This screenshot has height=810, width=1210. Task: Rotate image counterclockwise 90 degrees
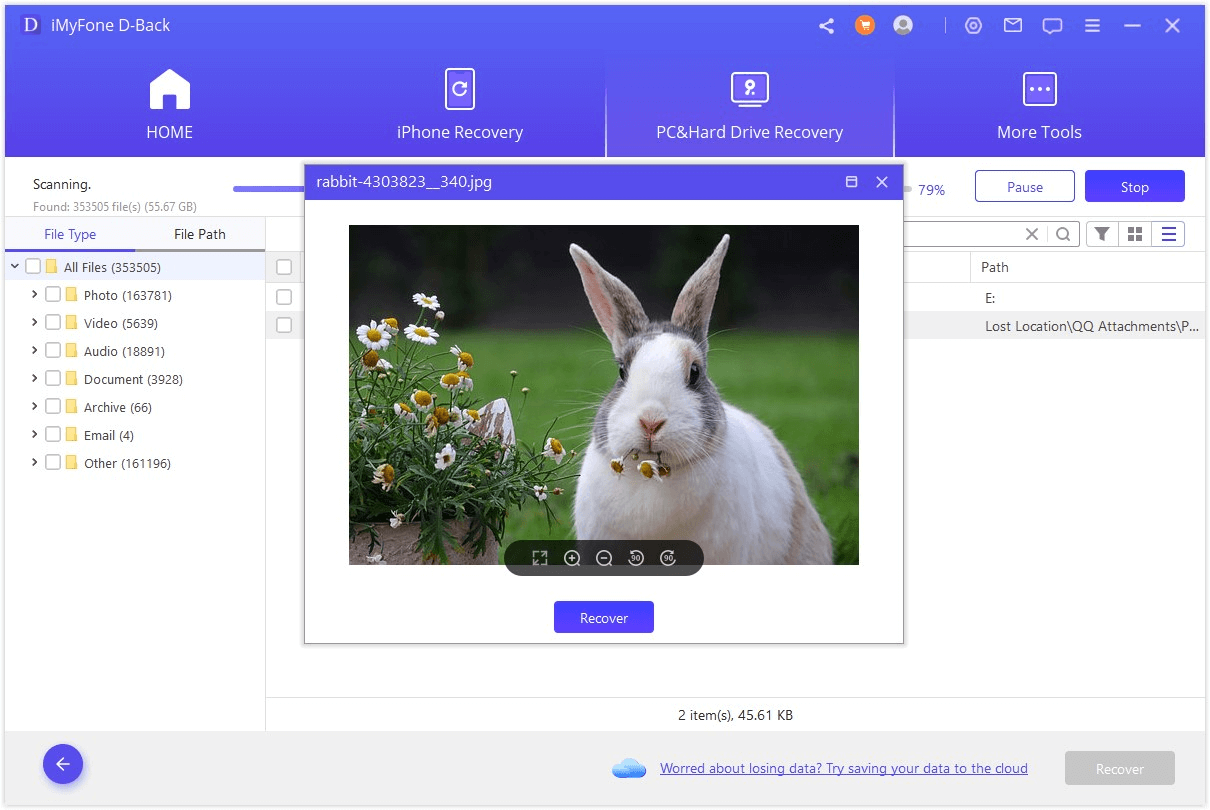636,559
